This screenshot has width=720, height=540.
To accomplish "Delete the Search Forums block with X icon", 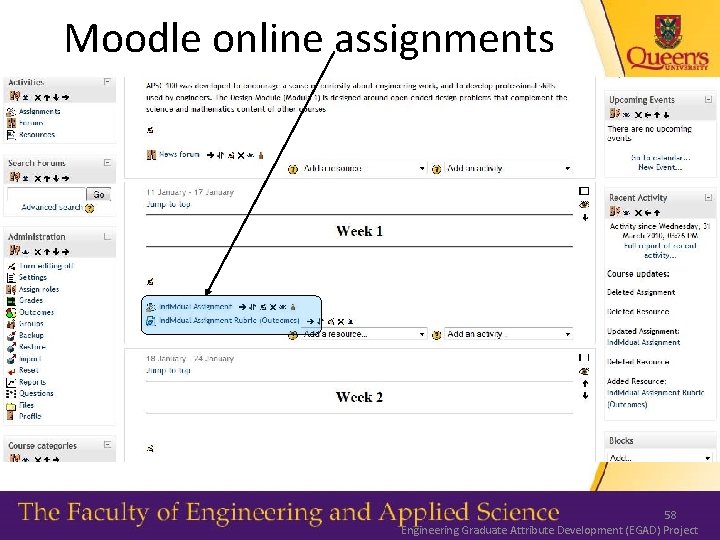I will point(38,179).
